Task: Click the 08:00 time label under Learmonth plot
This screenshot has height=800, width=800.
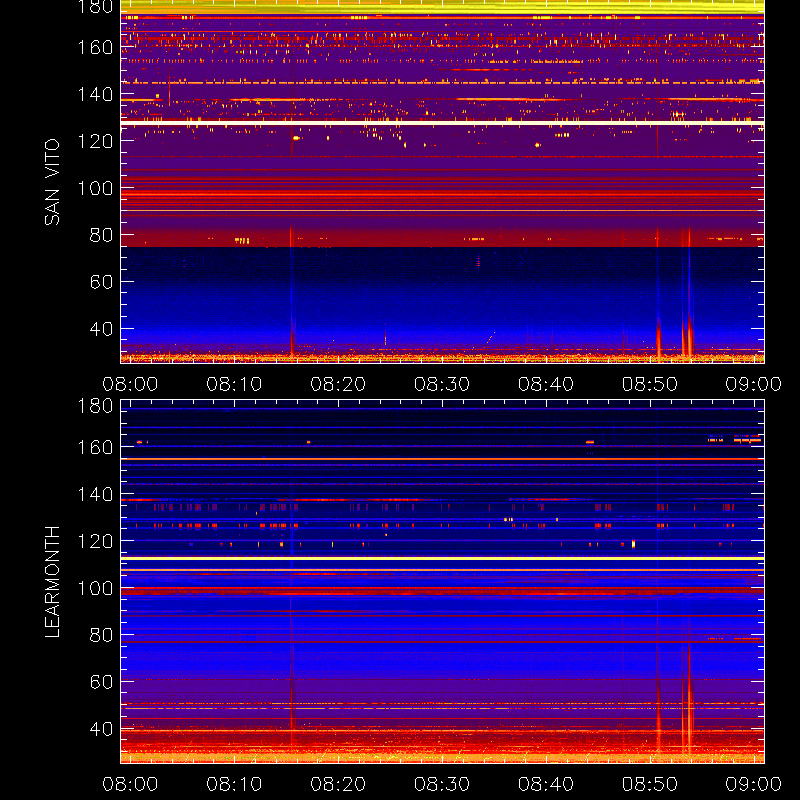Action: tap(130, 784)
